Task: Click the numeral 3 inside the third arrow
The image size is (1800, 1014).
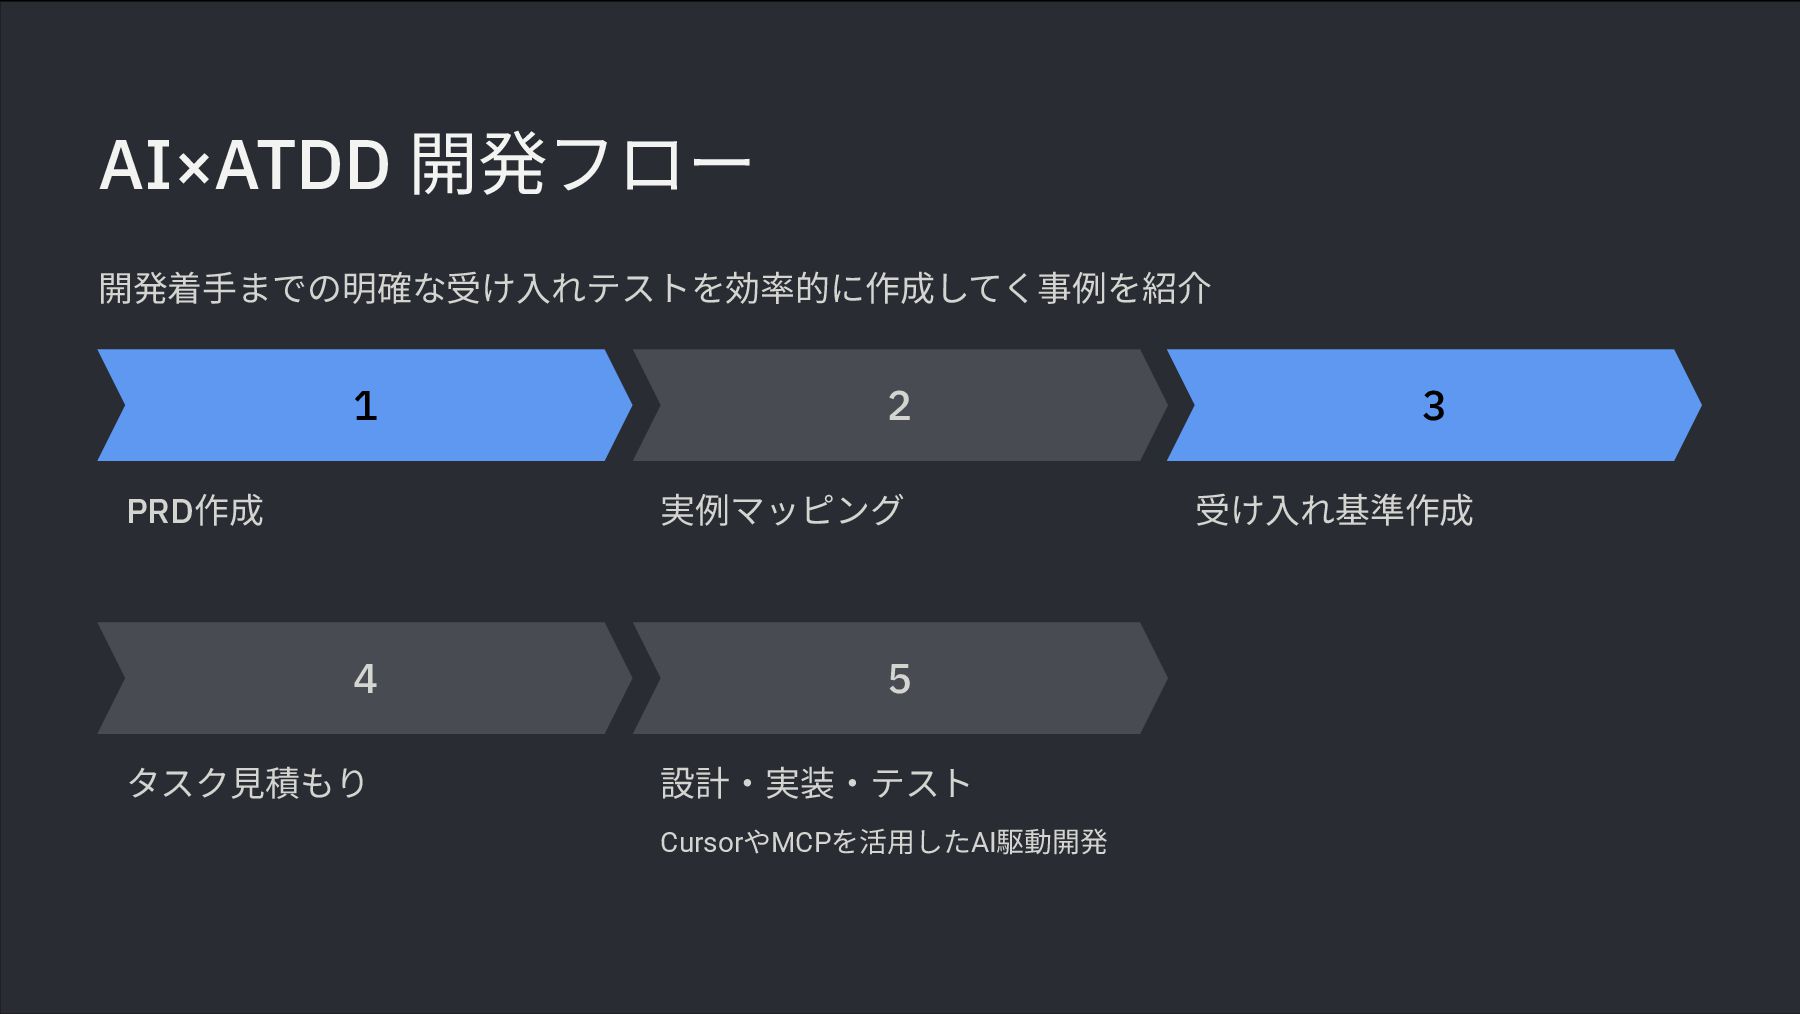Action: click(x=1433, y=406)
